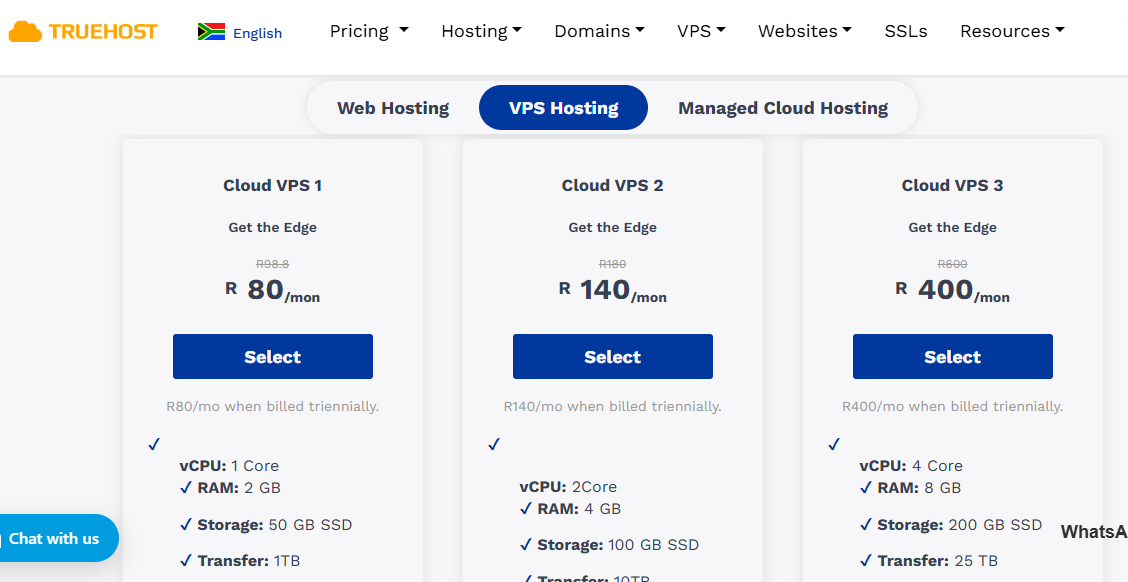The height and width of the screenshot is (582, 1128).
Task: Click the R 140/mon price
Action: (613, 290)
